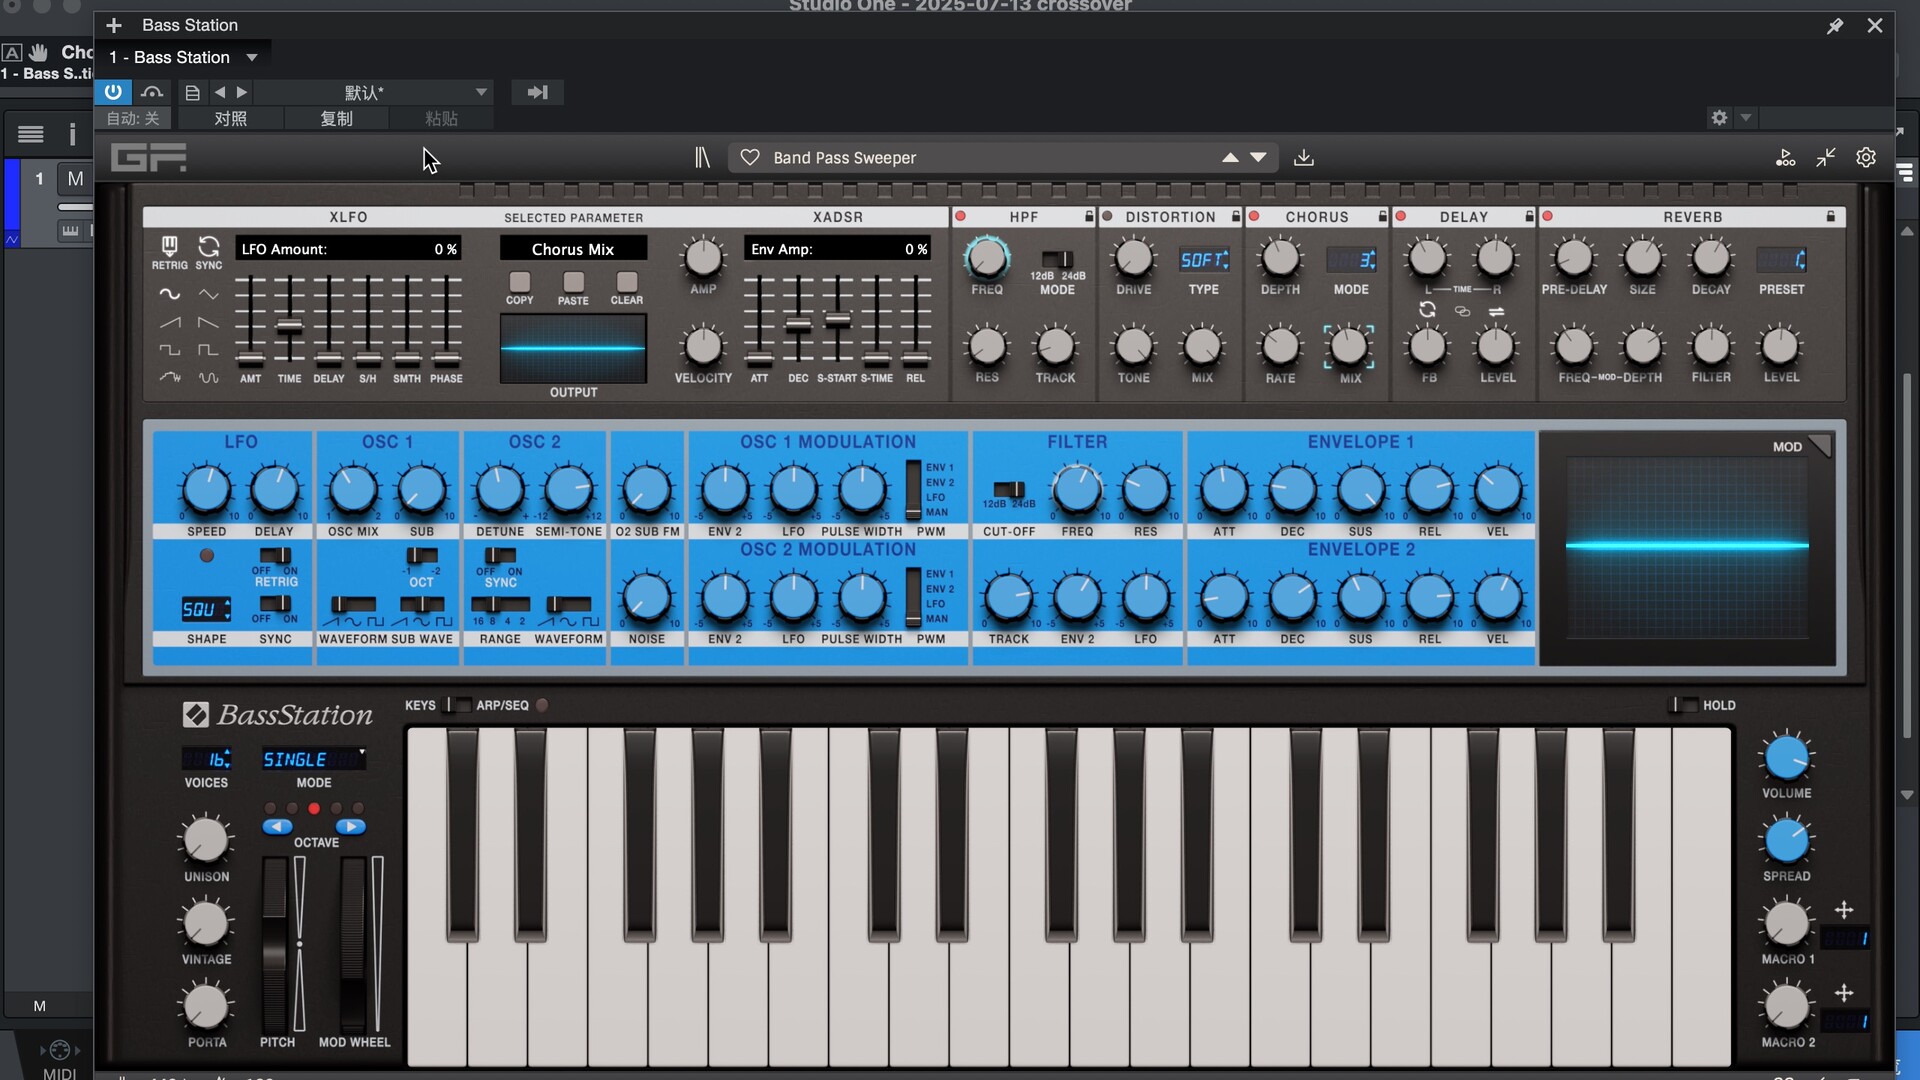Click the delay ping-pong swap icon
Image resolution: width=1920 pixels, height=1080 pixels.
[x=1497, y=311]
